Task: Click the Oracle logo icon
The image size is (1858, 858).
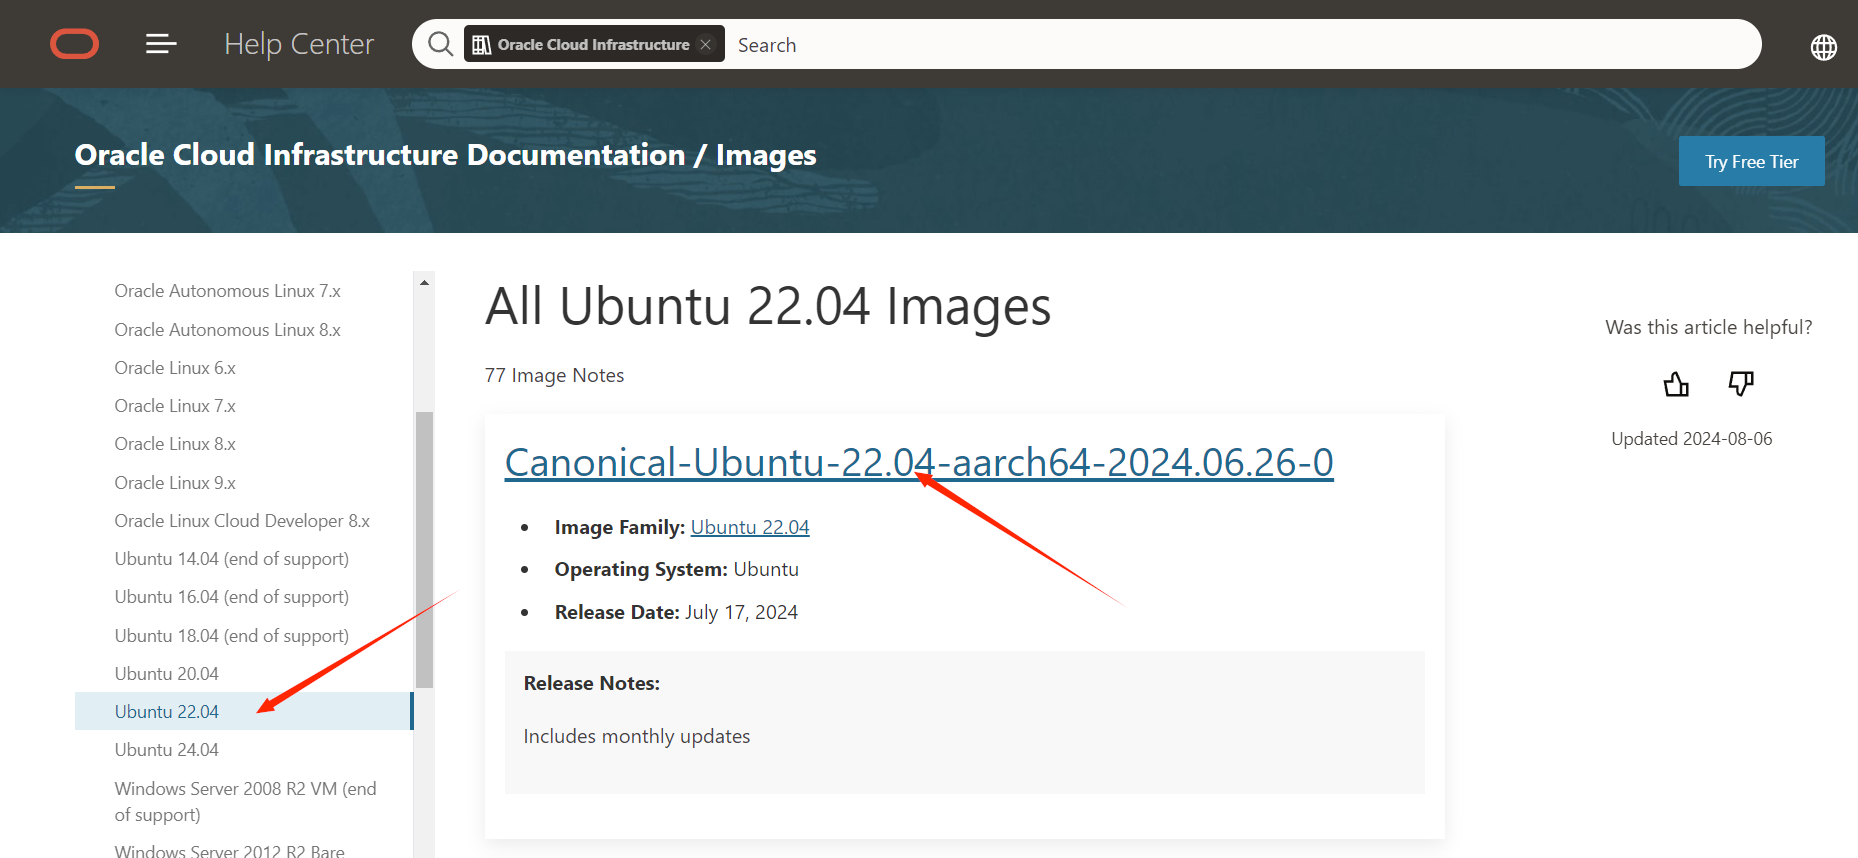Action: [x=74, y=44]
